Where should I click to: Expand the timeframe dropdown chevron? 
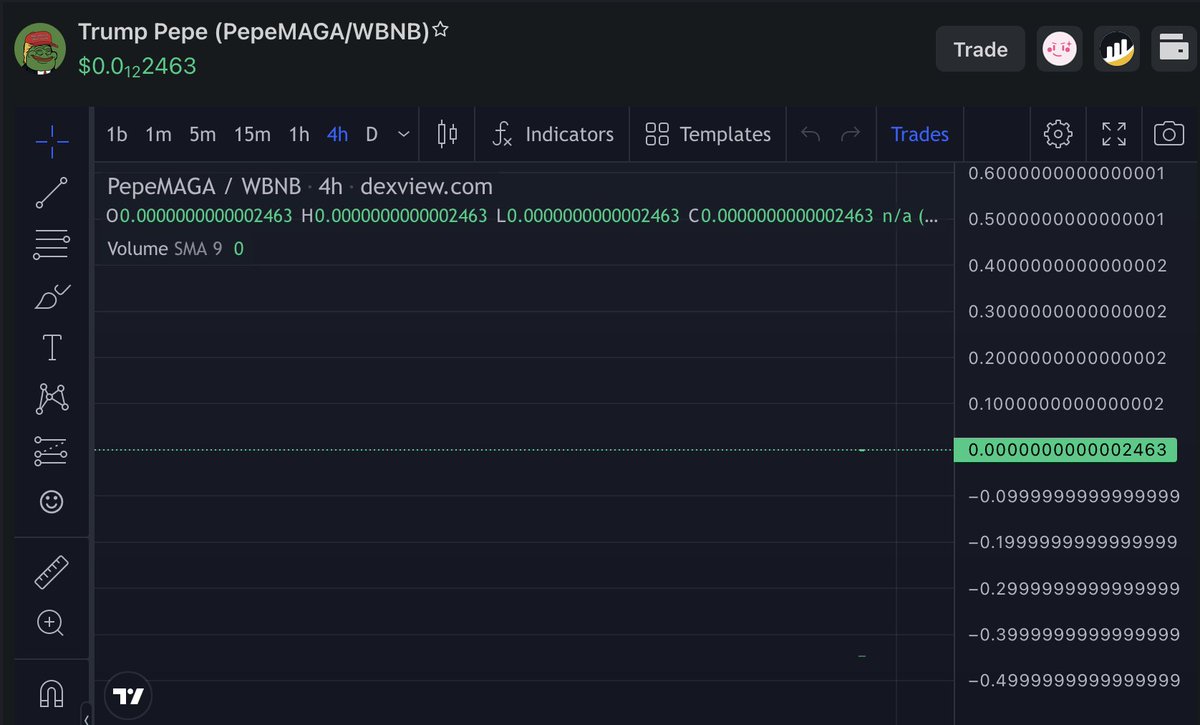404,134
